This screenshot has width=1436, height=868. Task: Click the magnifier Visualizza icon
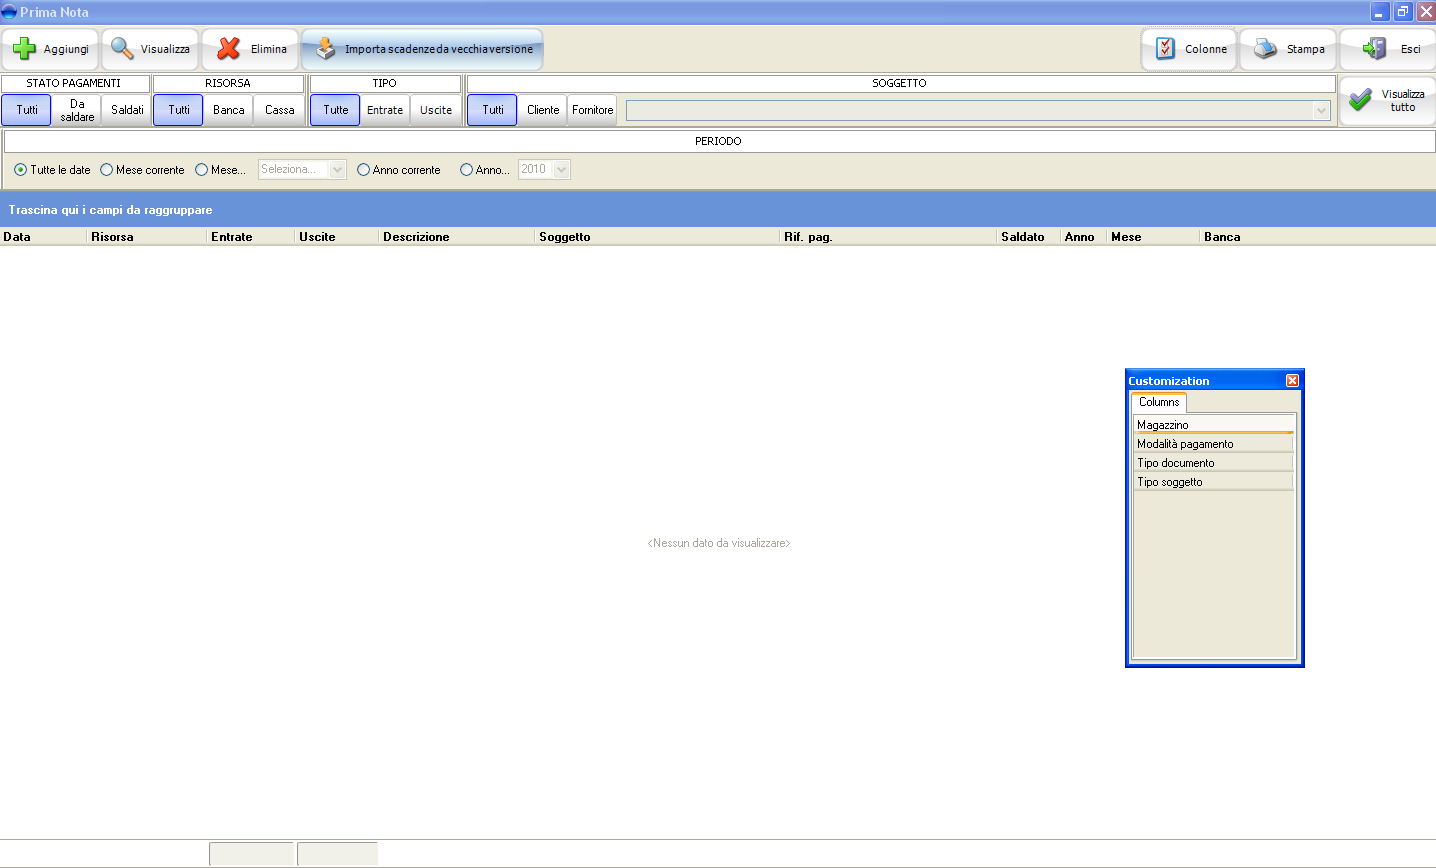point(122,49)
